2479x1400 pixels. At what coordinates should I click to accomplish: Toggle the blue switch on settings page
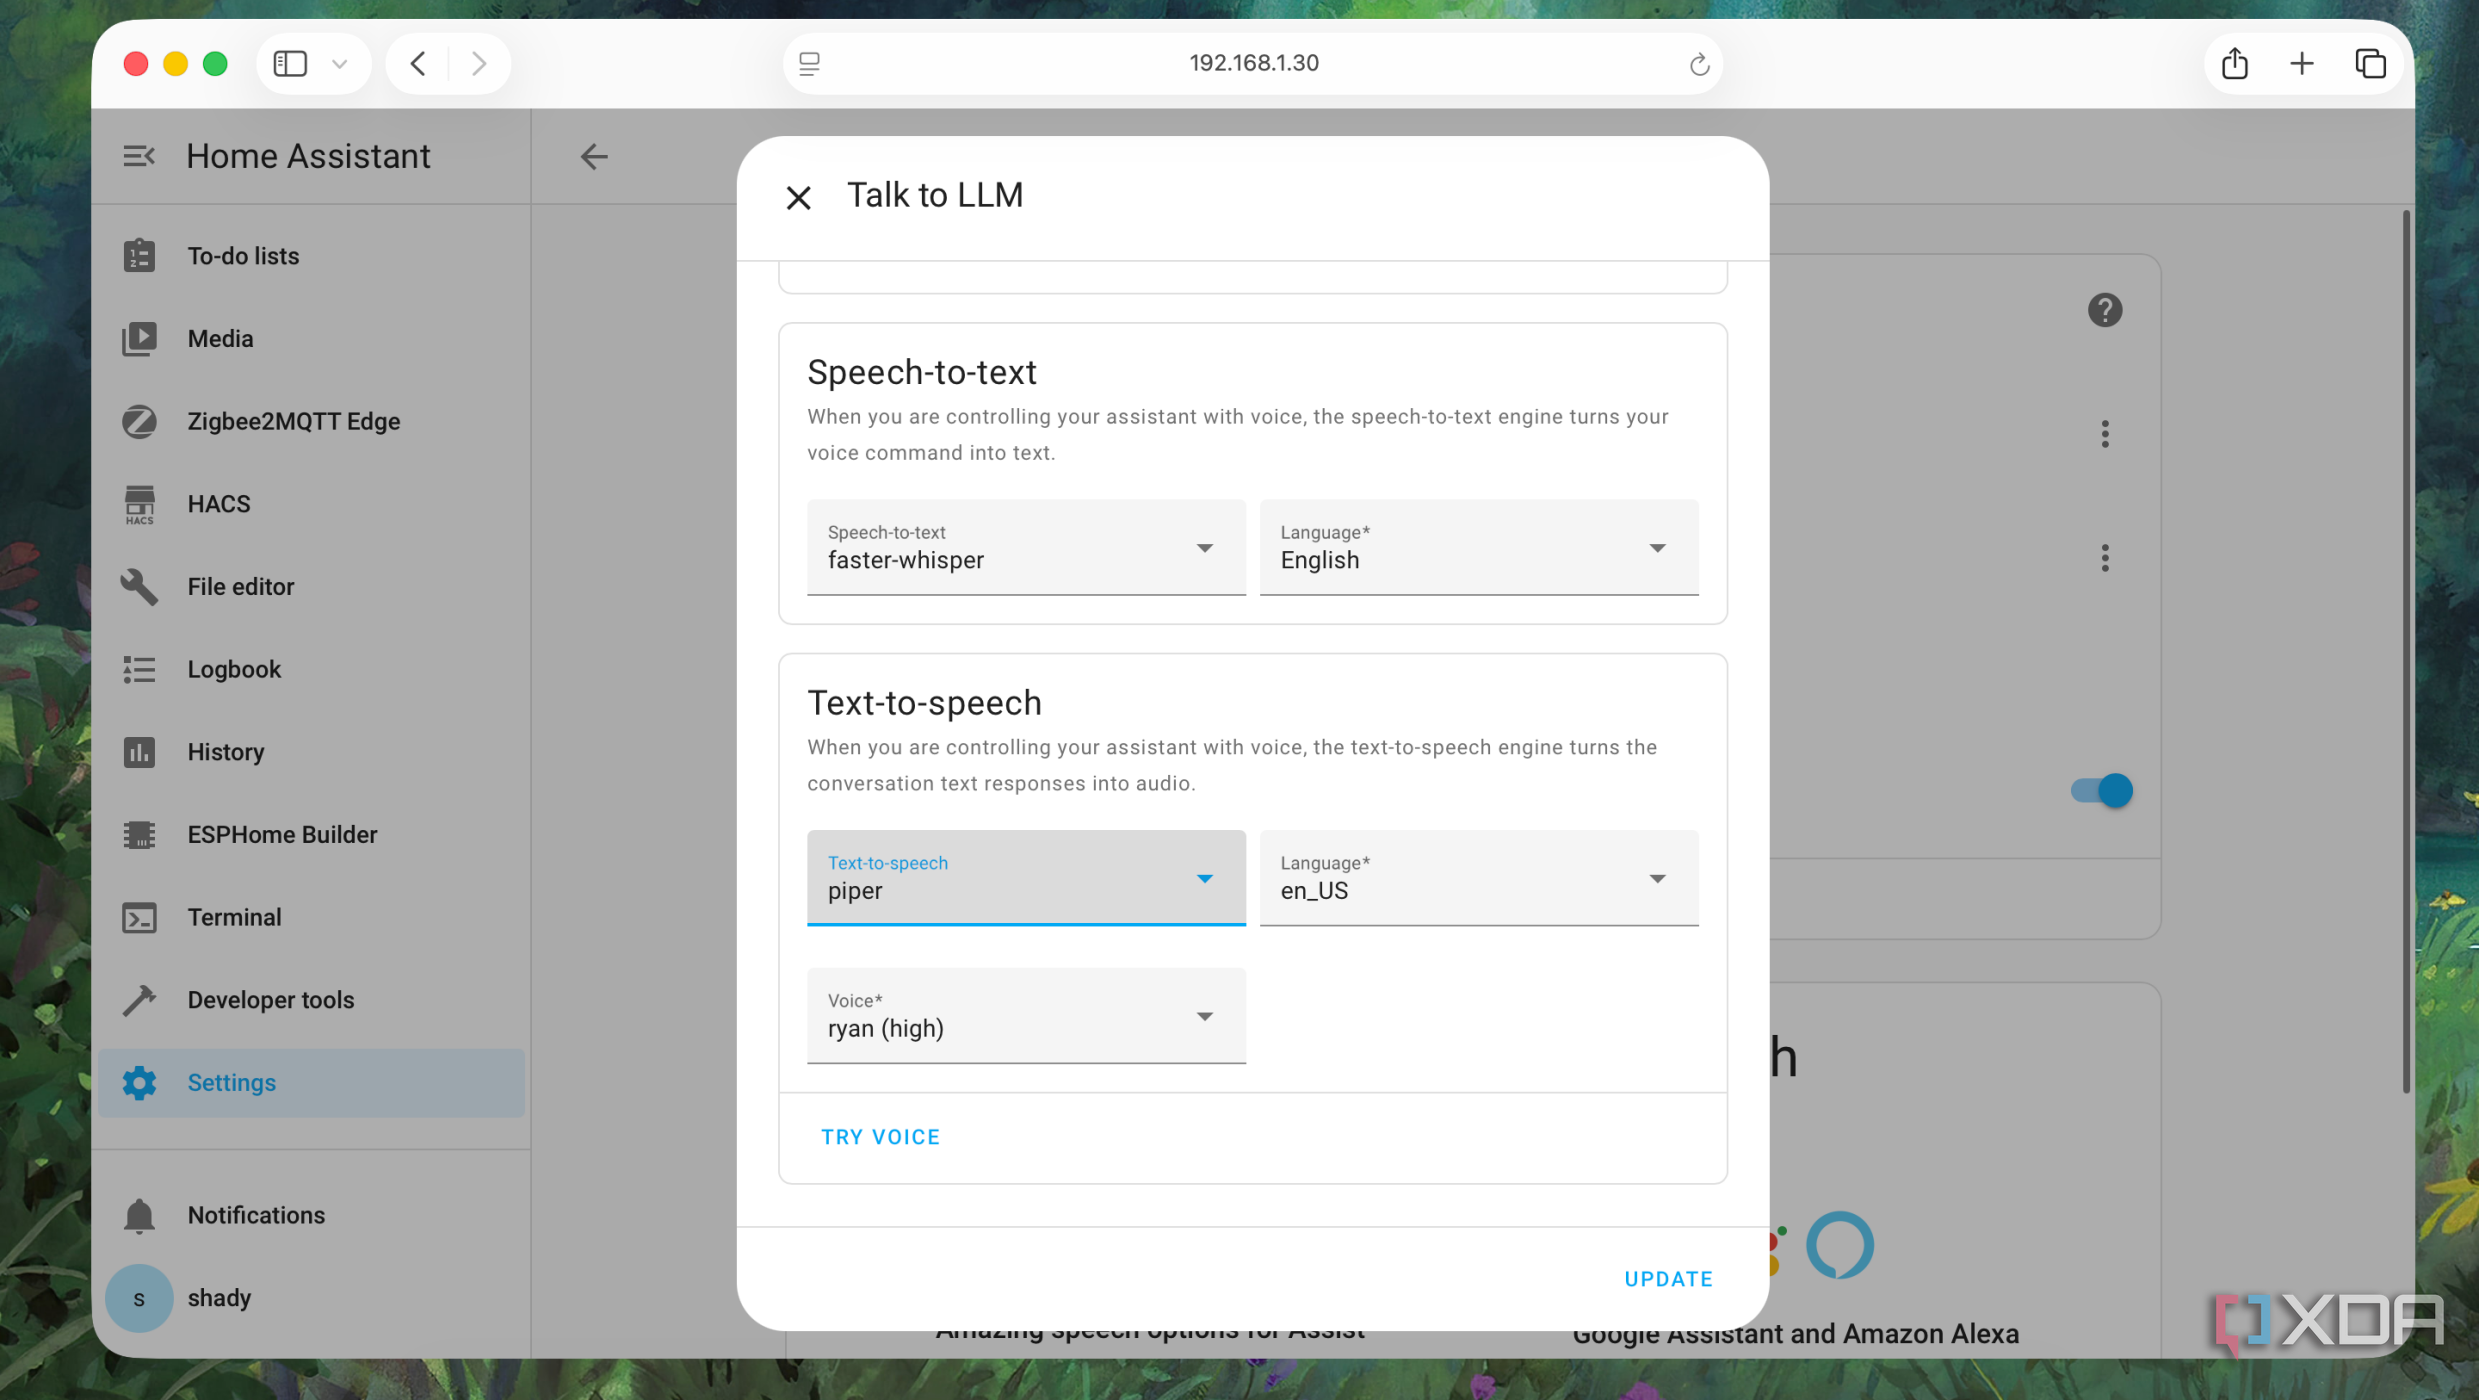point(2101,791)
